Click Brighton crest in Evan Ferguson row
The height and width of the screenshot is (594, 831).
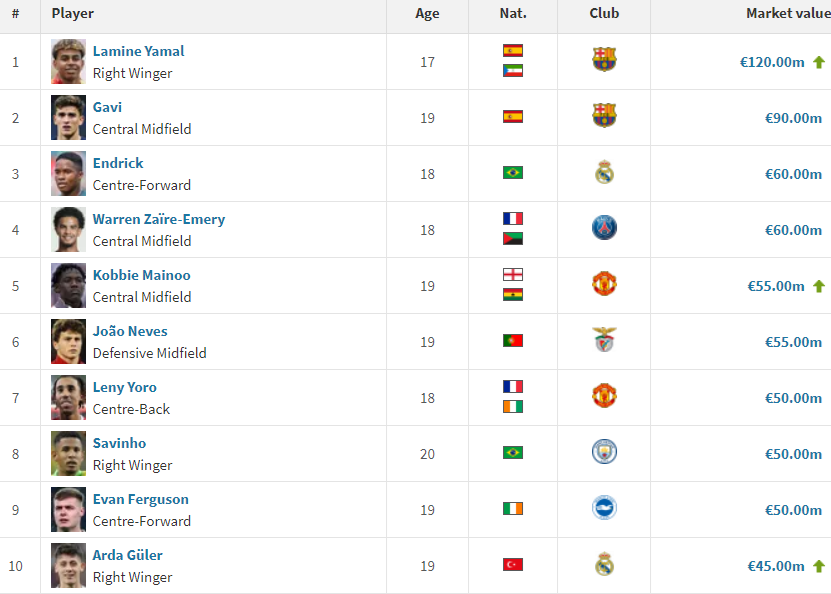click(x=604, y=508)
